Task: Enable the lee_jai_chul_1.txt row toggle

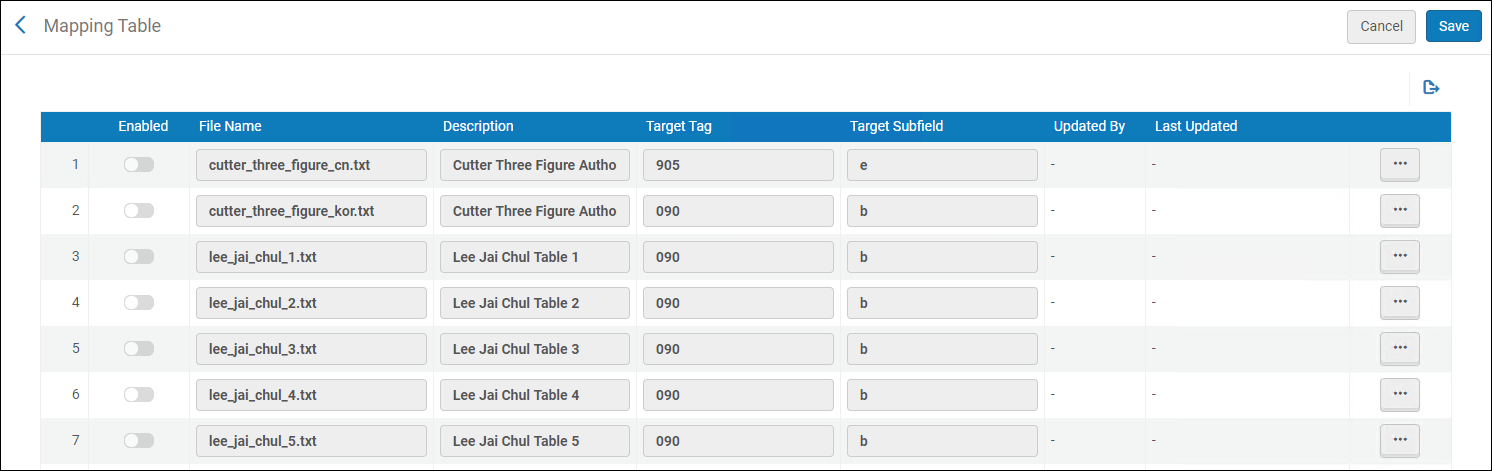Action: 139,257
